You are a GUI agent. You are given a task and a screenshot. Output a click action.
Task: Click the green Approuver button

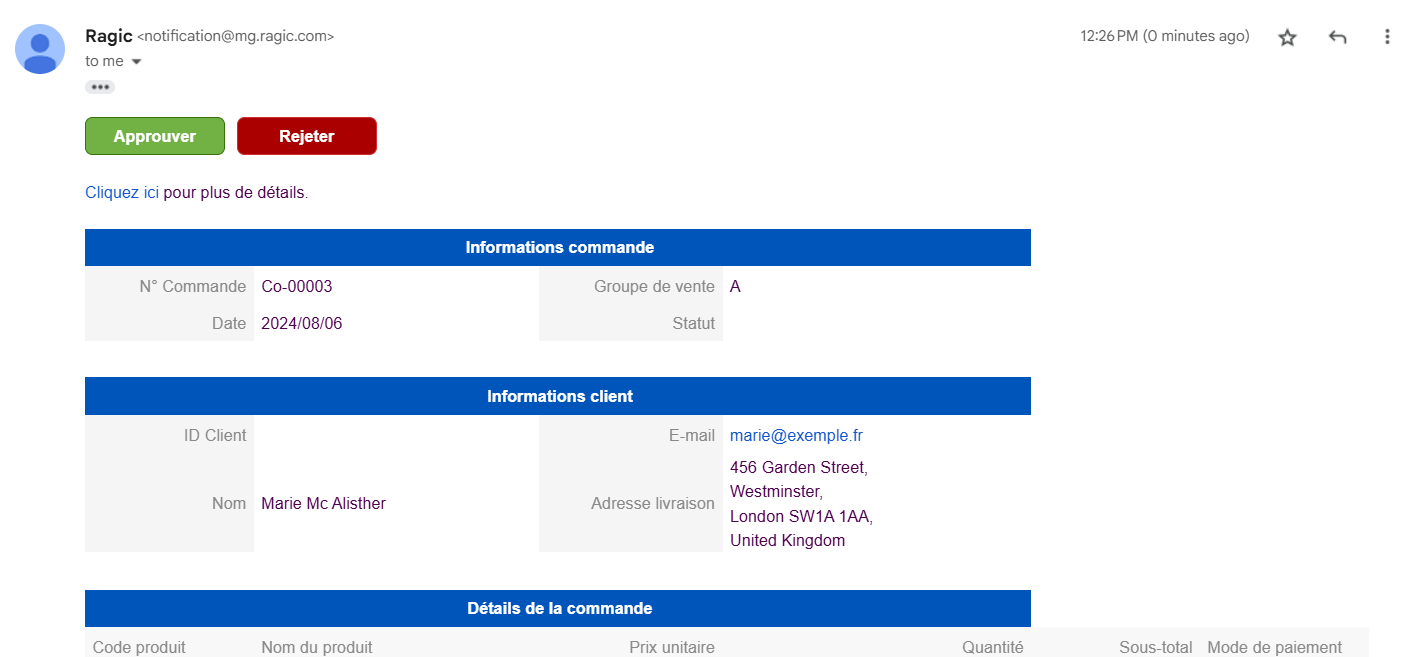155,136
